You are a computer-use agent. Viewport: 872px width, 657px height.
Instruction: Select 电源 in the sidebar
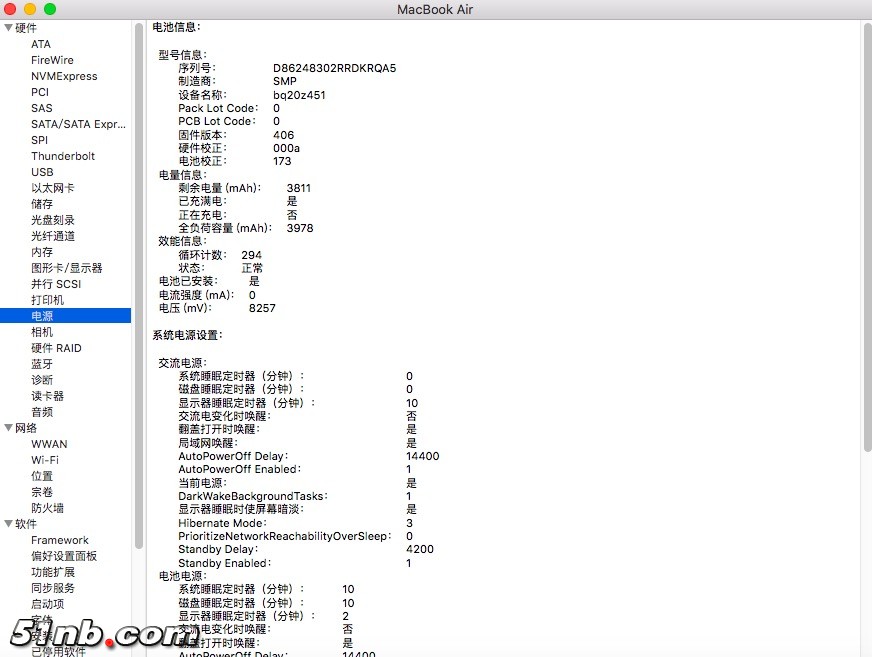click(x=42, y=316)
